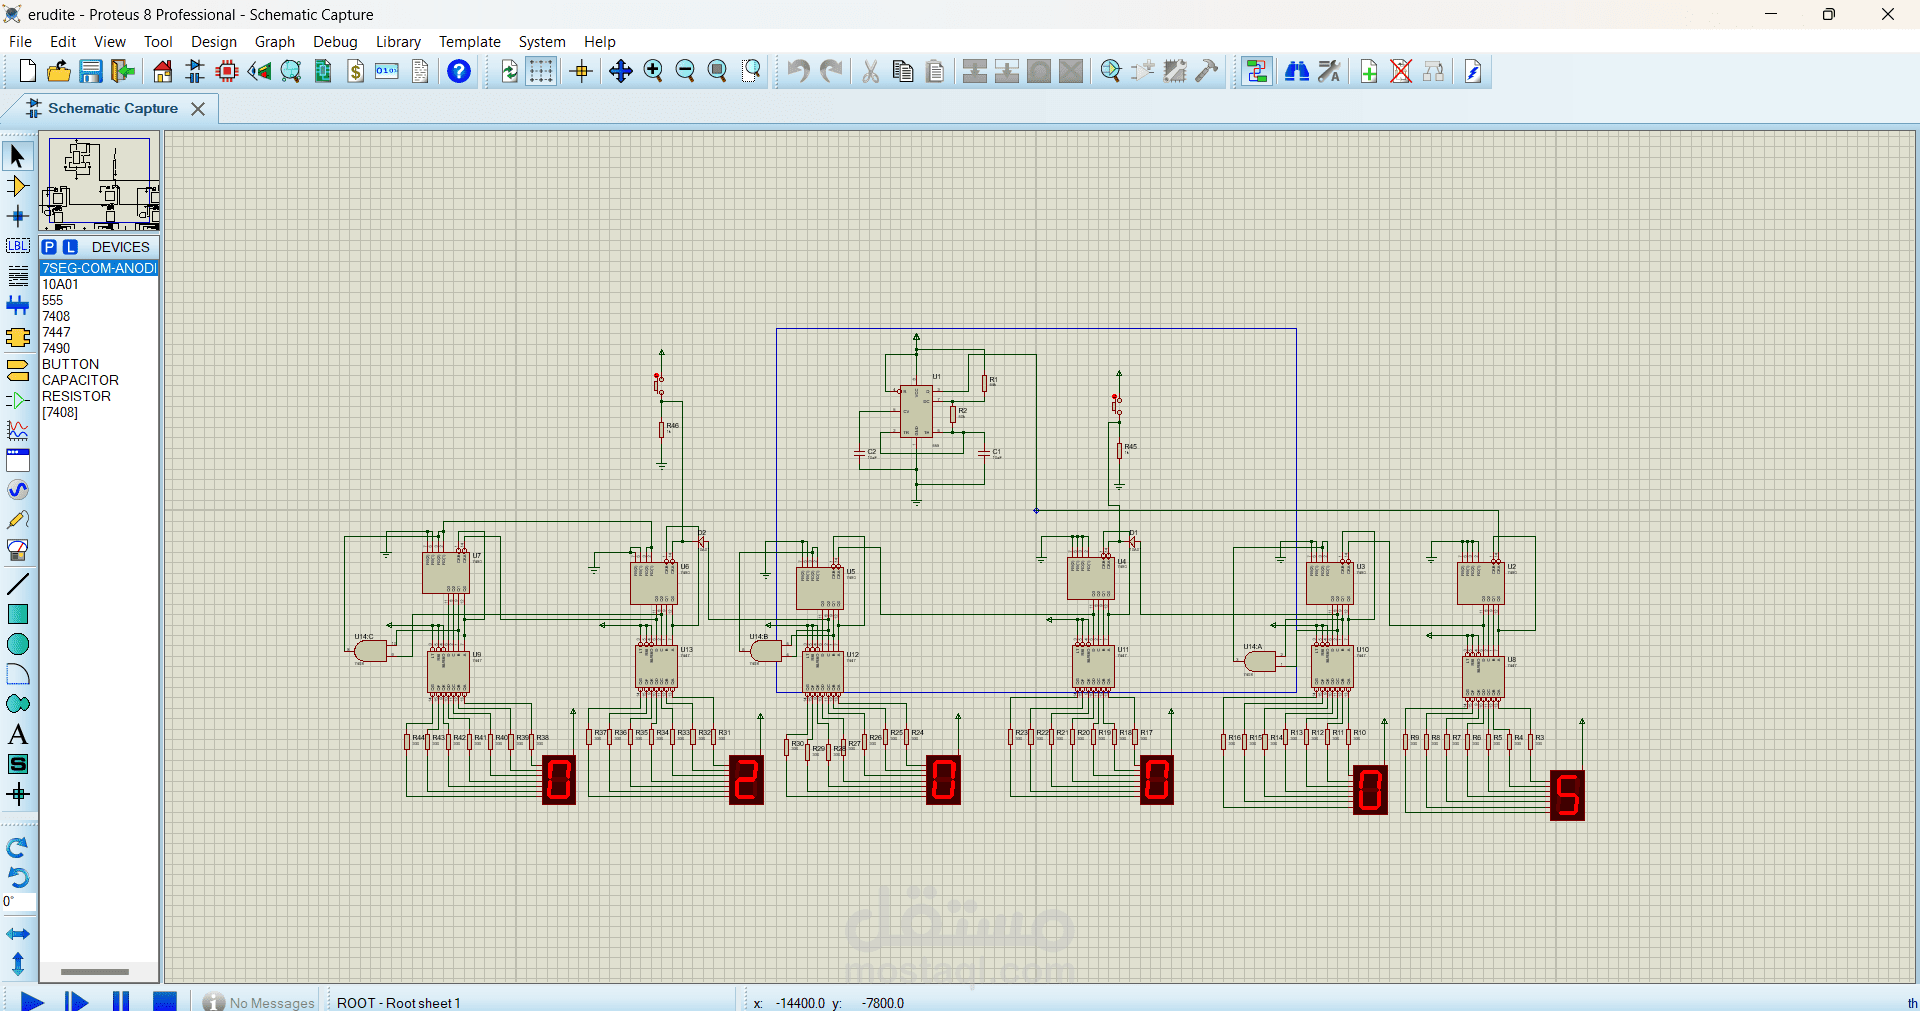
Task: Select Wire Label Mode
Action: [x=18, y=246]
